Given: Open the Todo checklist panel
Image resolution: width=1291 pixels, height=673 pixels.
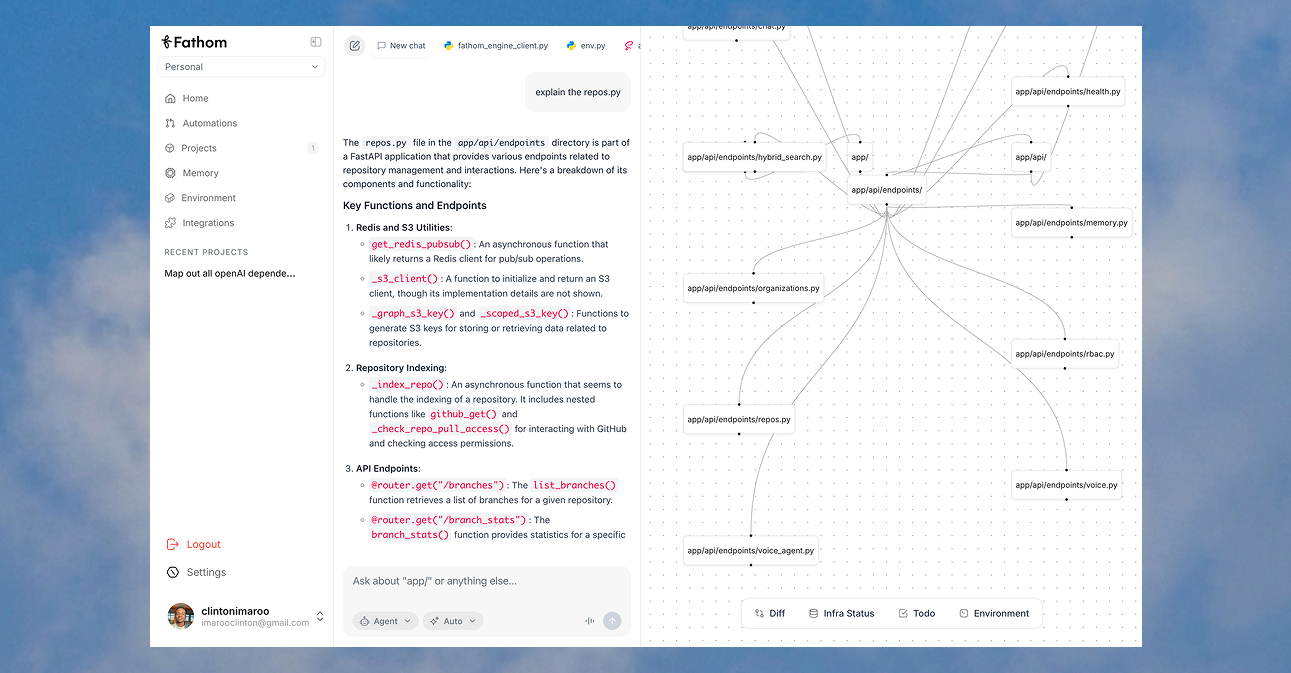Looking at the screenshot, I should pyautogui.click(x=916, y=613).
